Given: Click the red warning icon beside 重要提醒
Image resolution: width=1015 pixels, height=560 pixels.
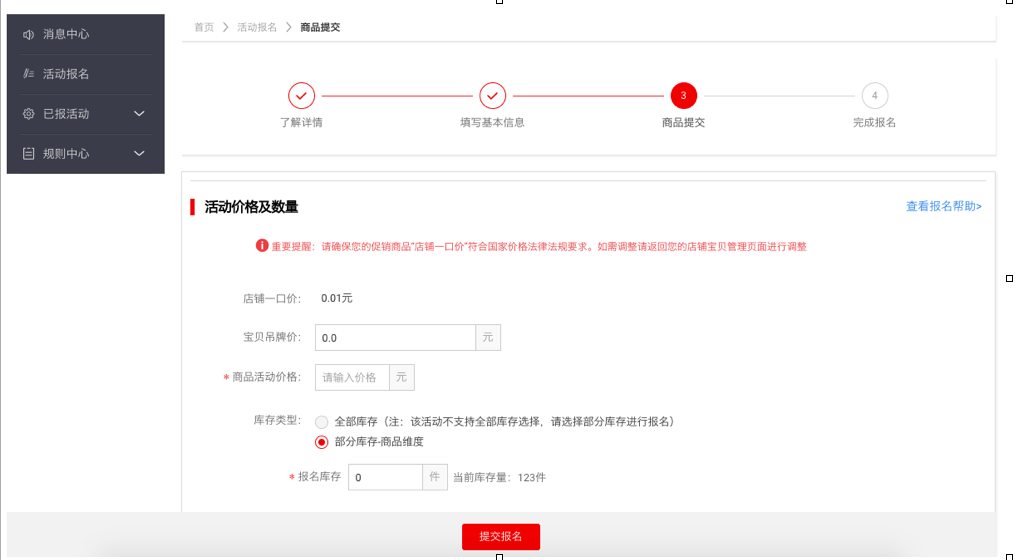Looking at the screenshot, I should pos(262,245).
